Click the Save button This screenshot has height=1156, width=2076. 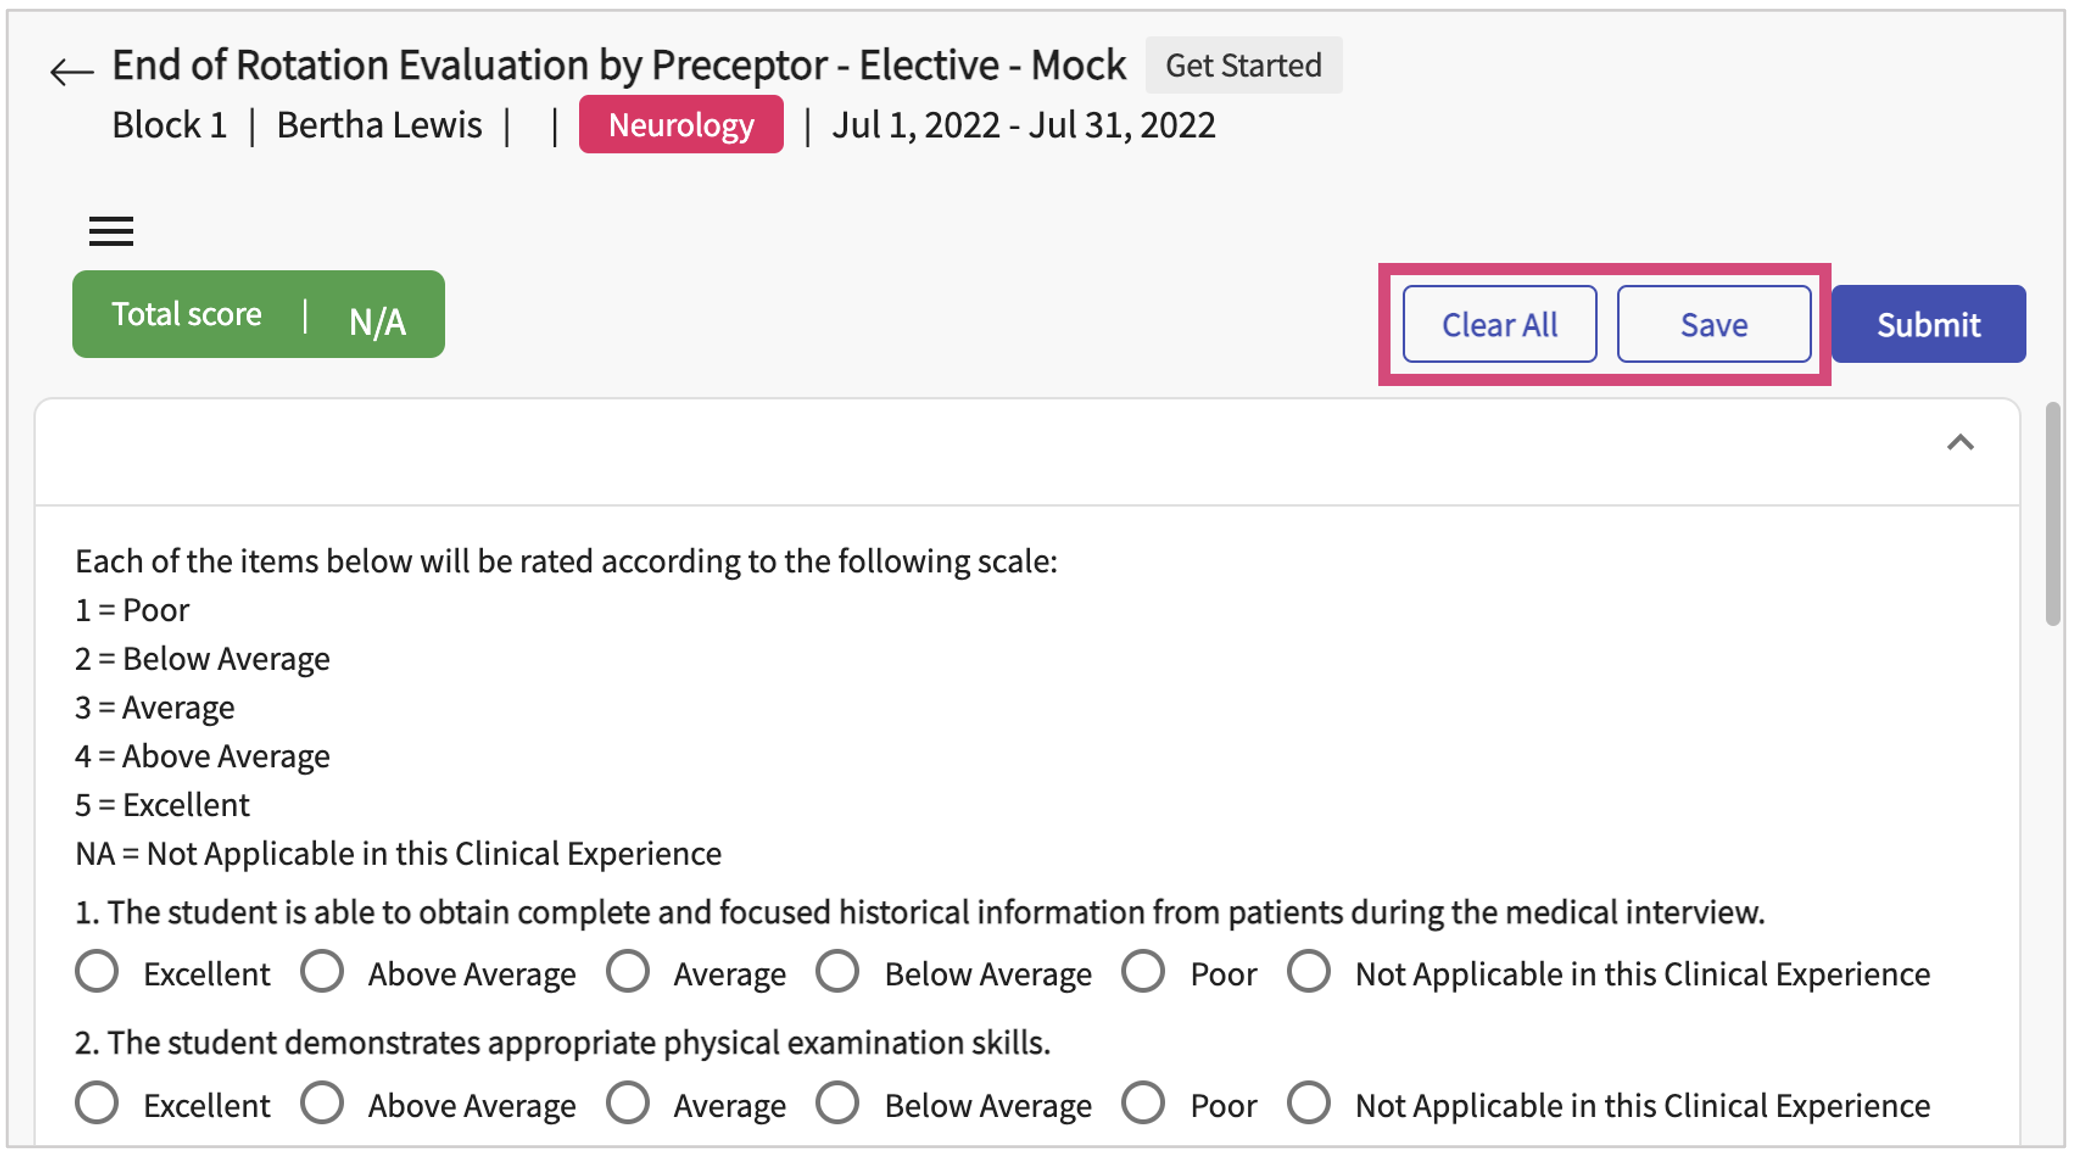point(1713,324)
